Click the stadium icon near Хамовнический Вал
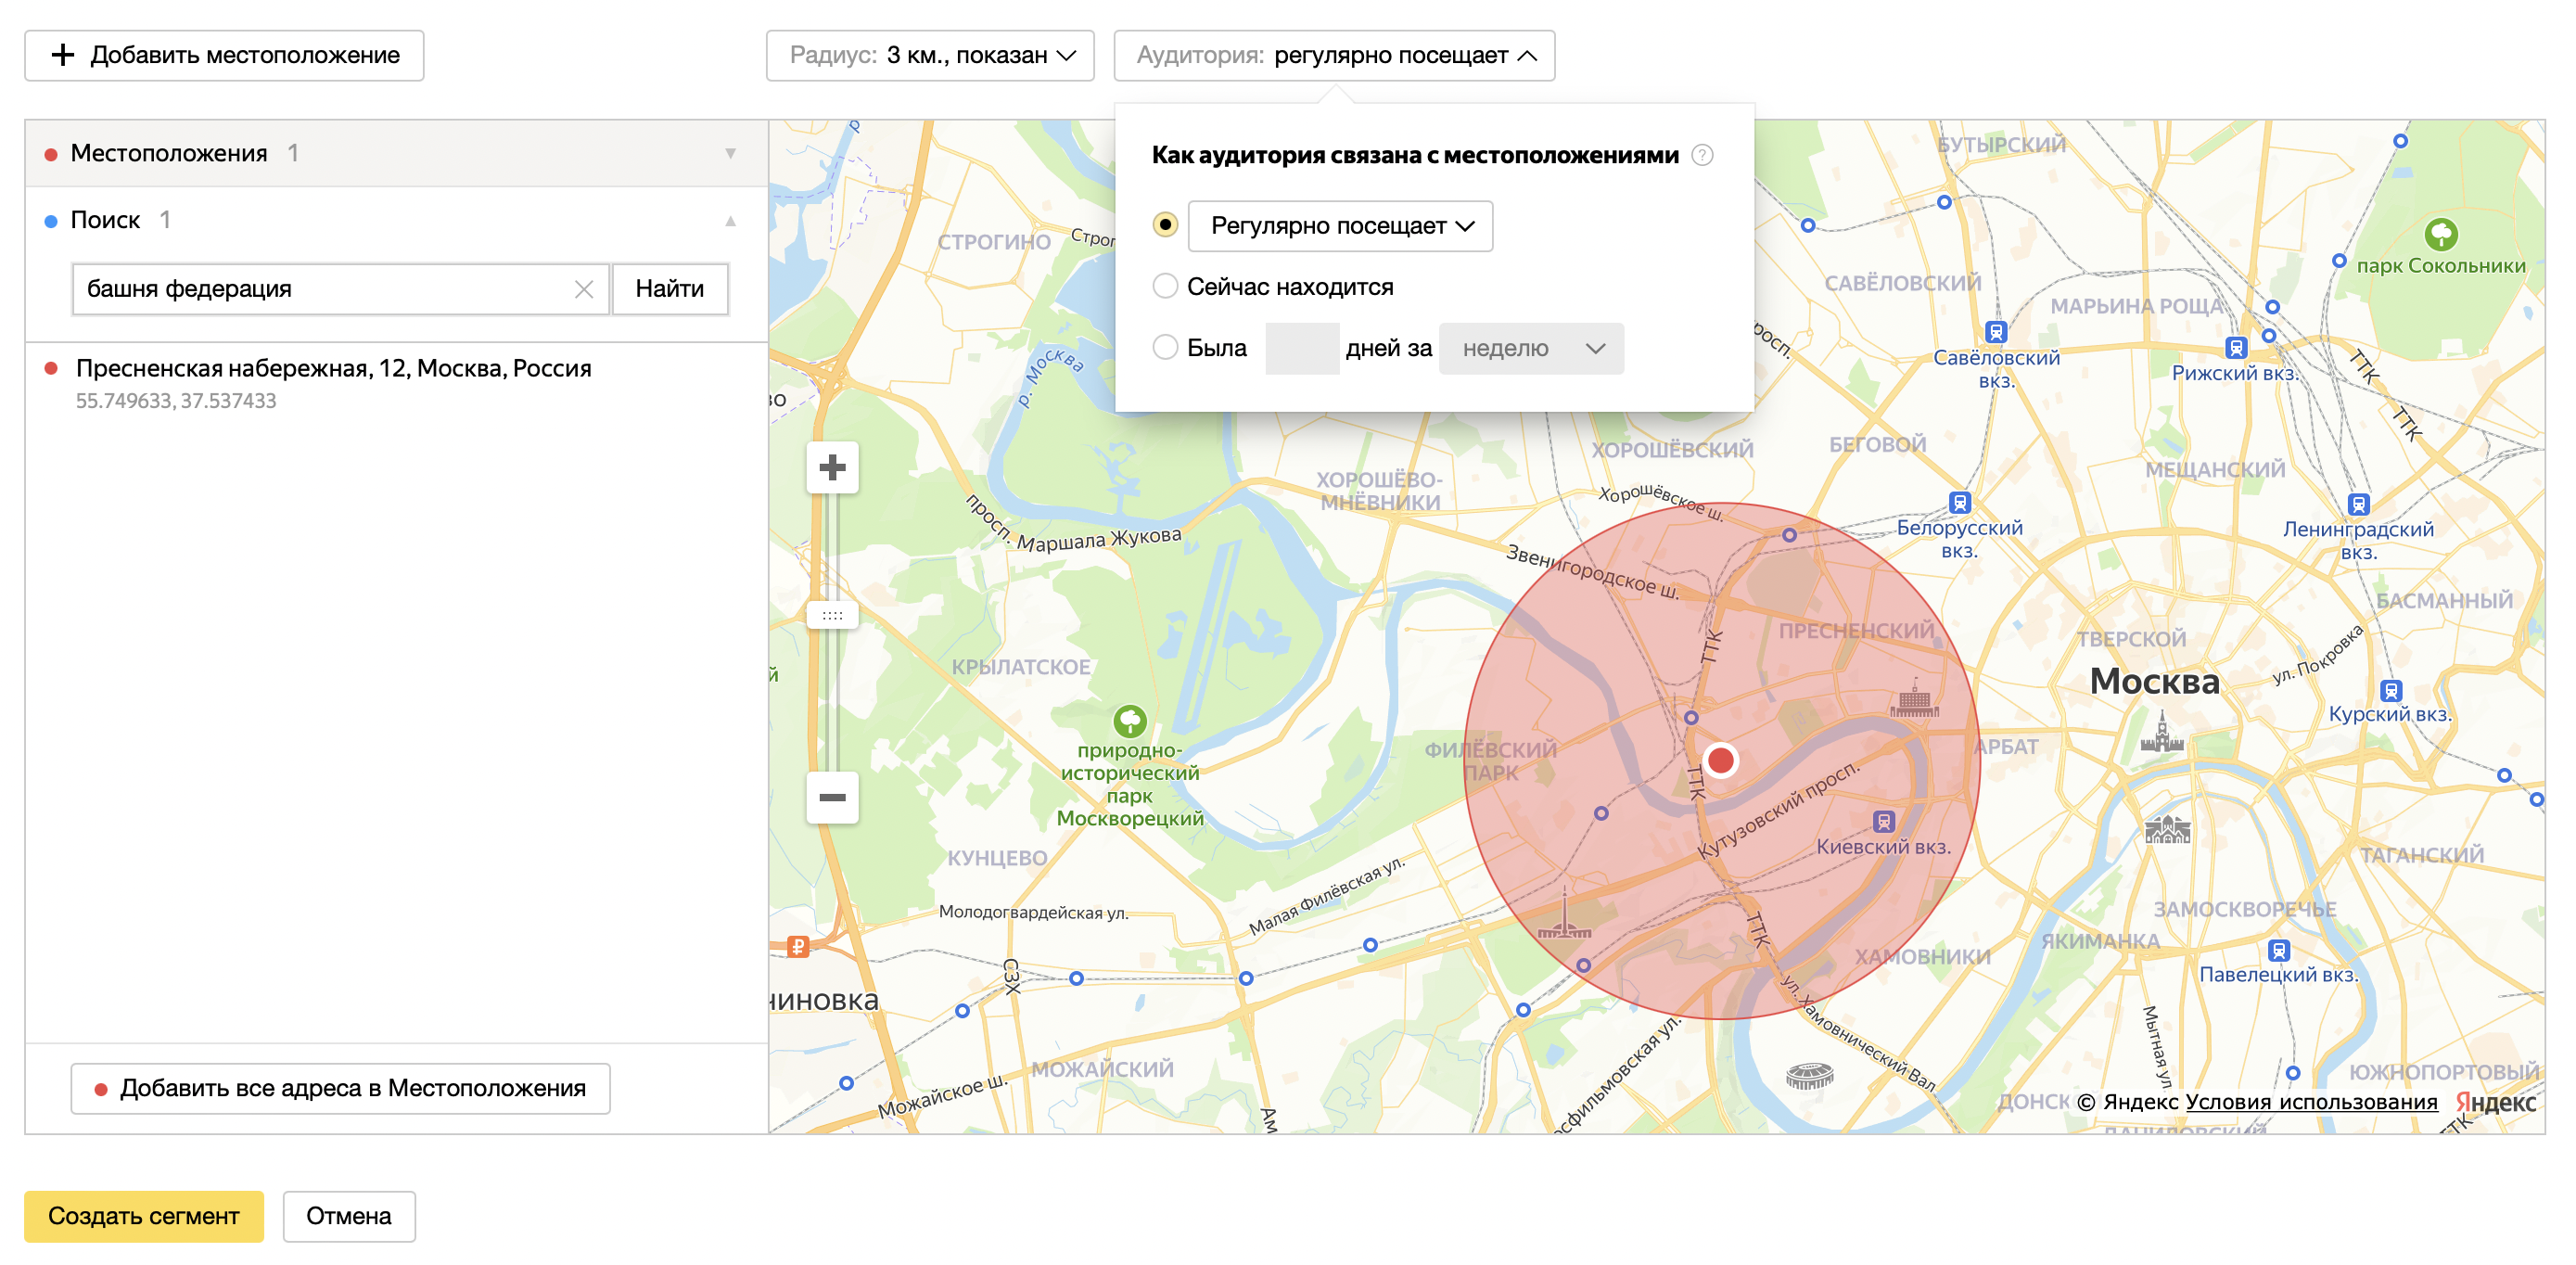 click(x=1810, y=1075)
